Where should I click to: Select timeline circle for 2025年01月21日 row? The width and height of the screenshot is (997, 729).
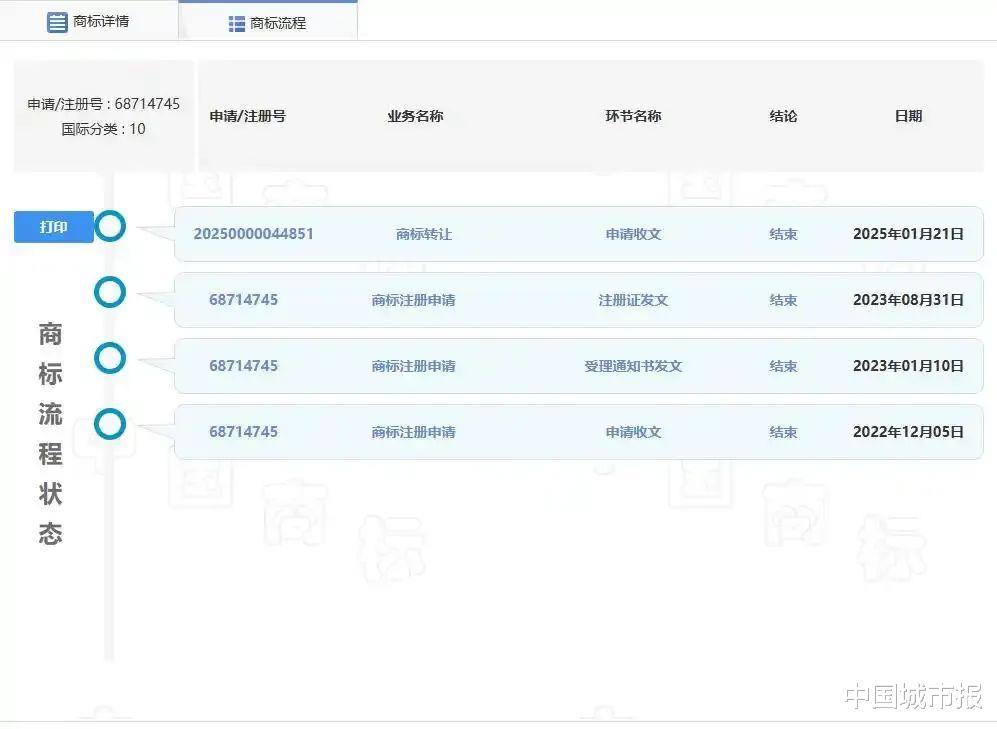coord(110,226)
